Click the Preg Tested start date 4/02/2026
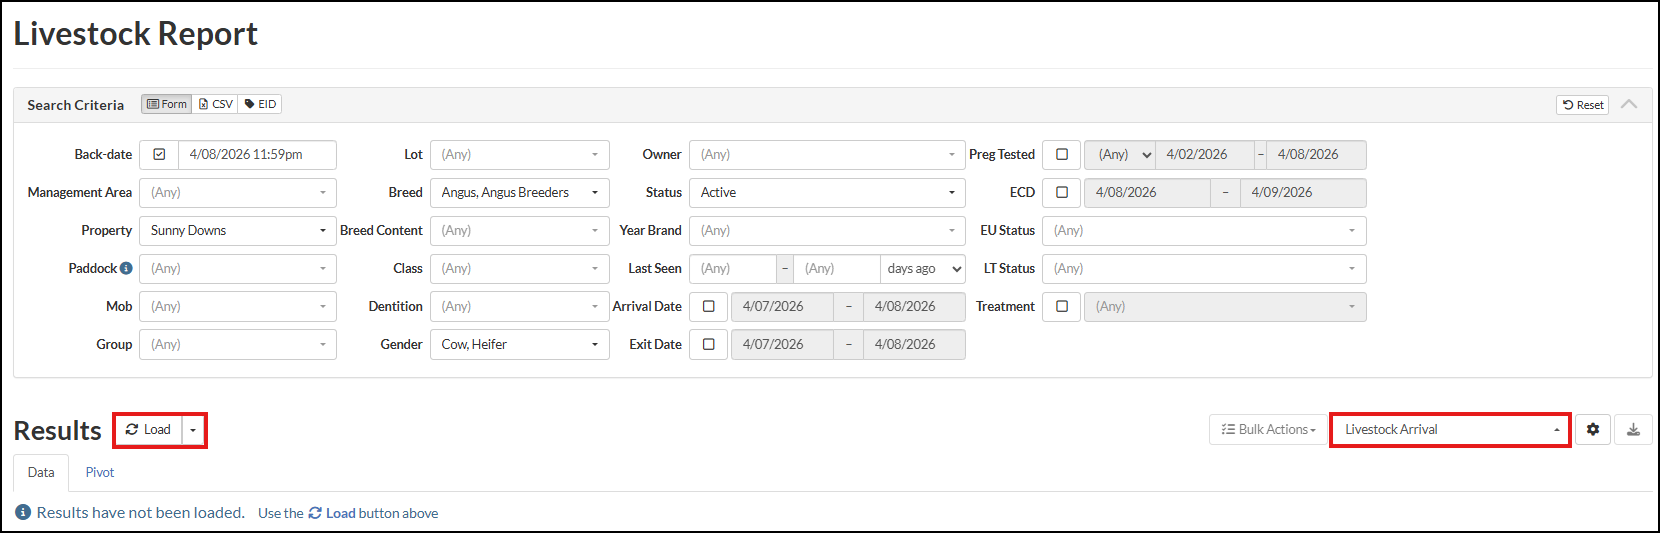 pos(1205,155)
